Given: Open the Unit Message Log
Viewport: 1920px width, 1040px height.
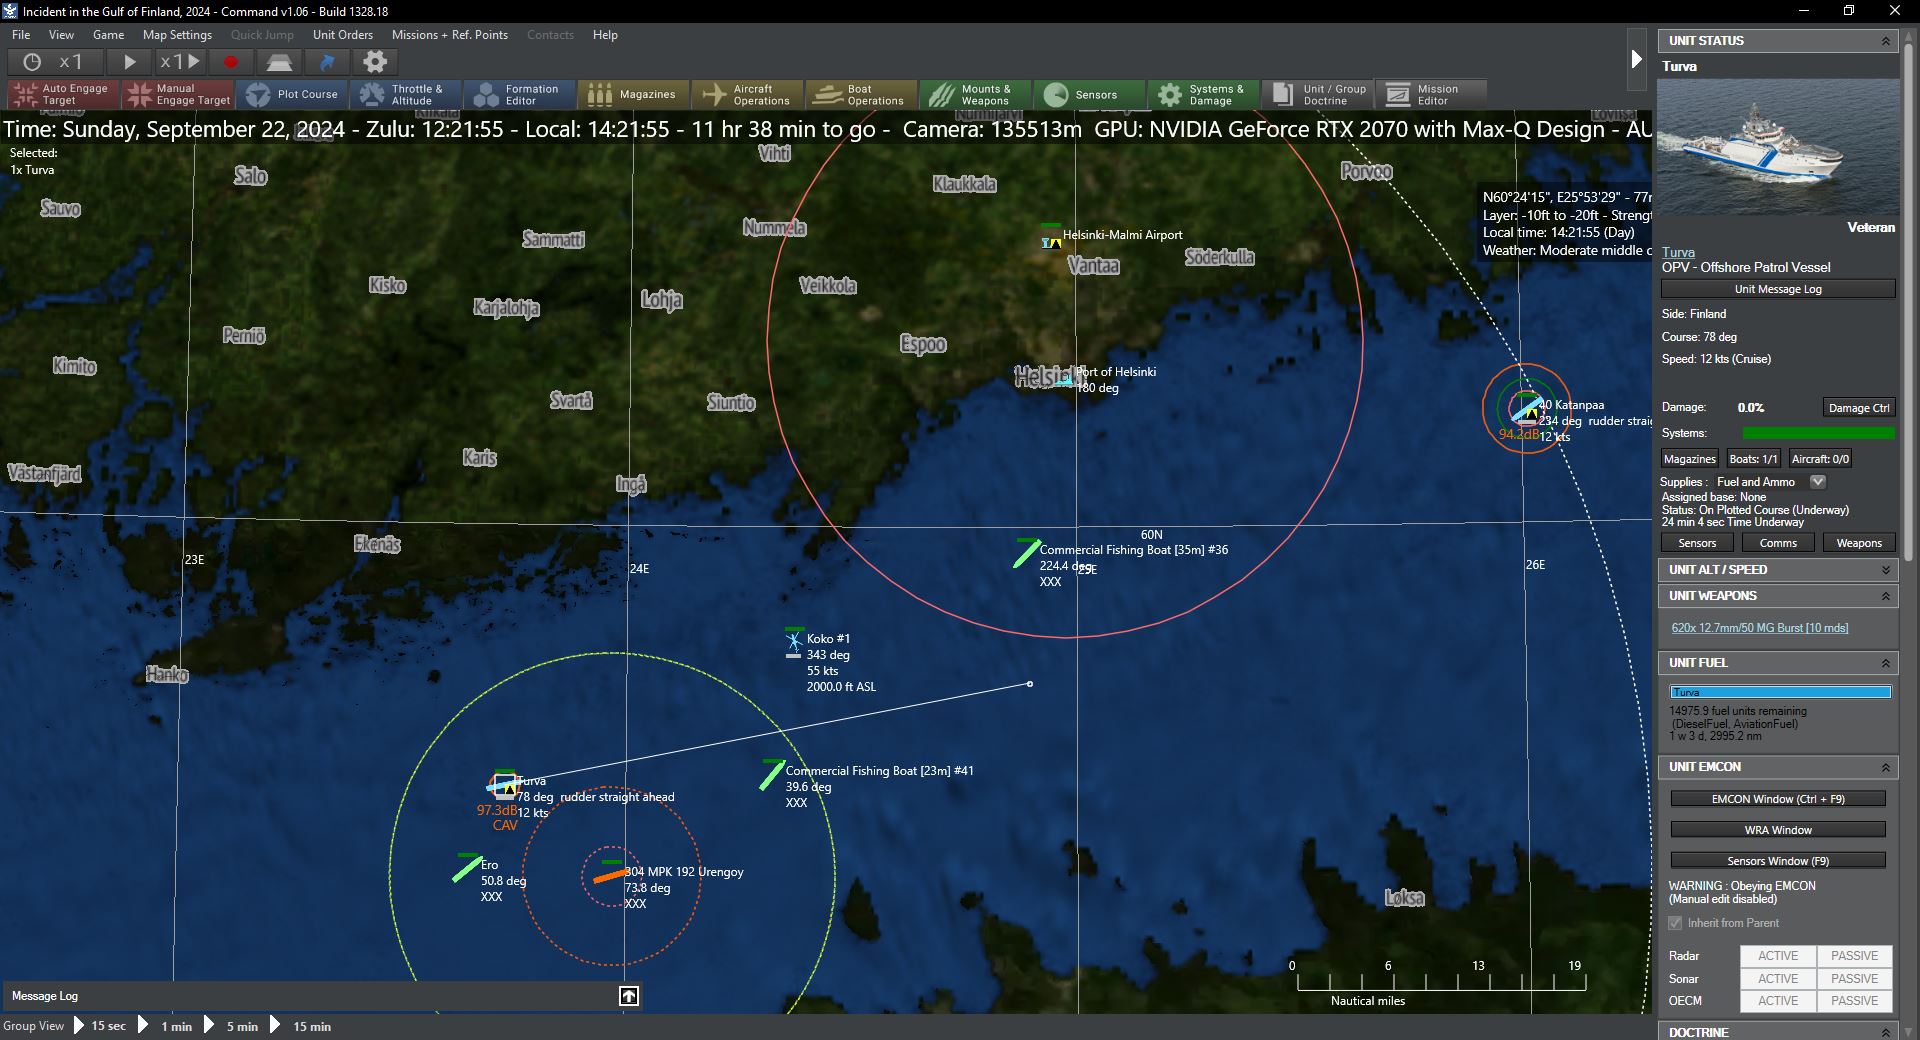Looking at the screenshot, I should pos(1778,289).
